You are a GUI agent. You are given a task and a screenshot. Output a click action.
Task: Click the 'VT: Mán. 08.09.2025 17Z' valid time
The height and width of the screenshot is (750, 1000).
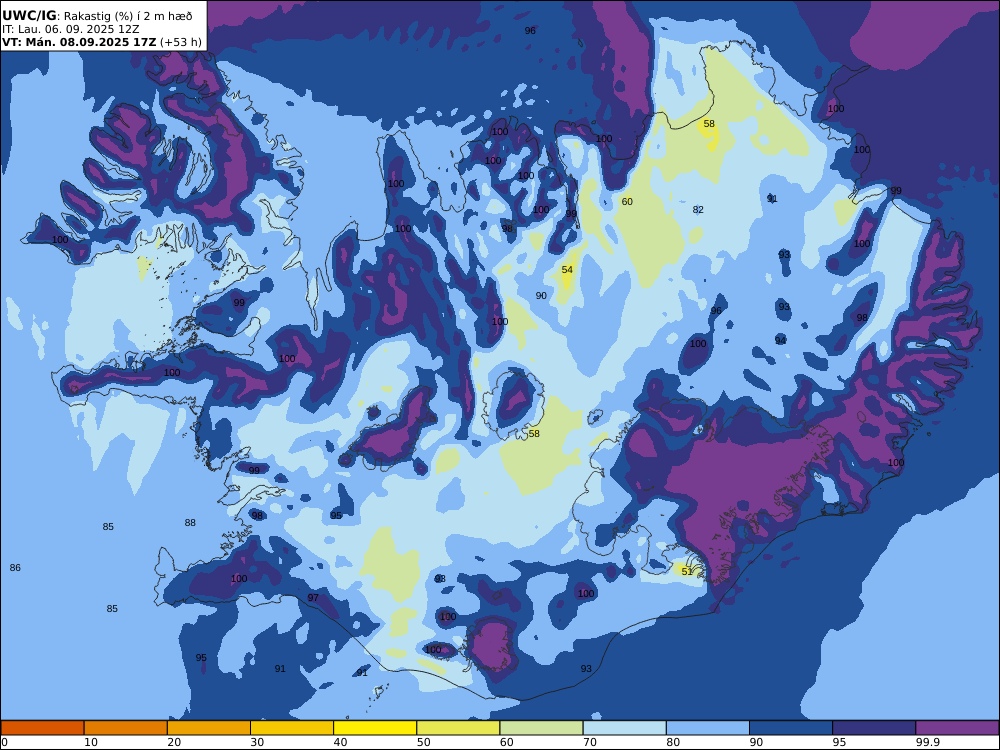(x=78, y=42)
